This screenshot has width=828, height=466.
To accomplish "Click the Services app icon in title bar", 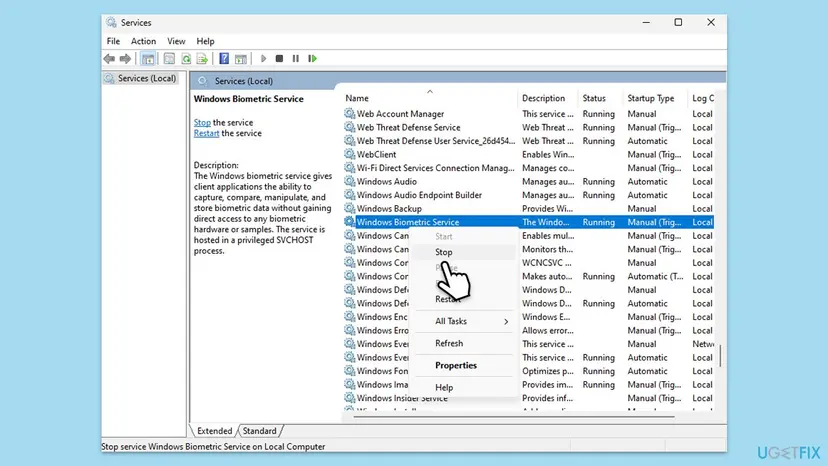I will click(111, 22).
